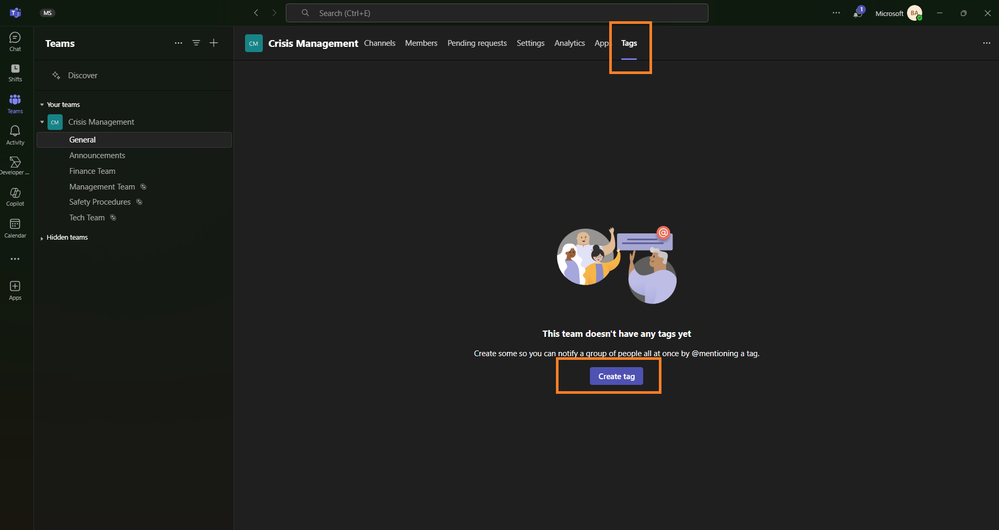Viewport: 999px width, 530px height.
Task: Click the Search box
Action: tap(497, 13)
